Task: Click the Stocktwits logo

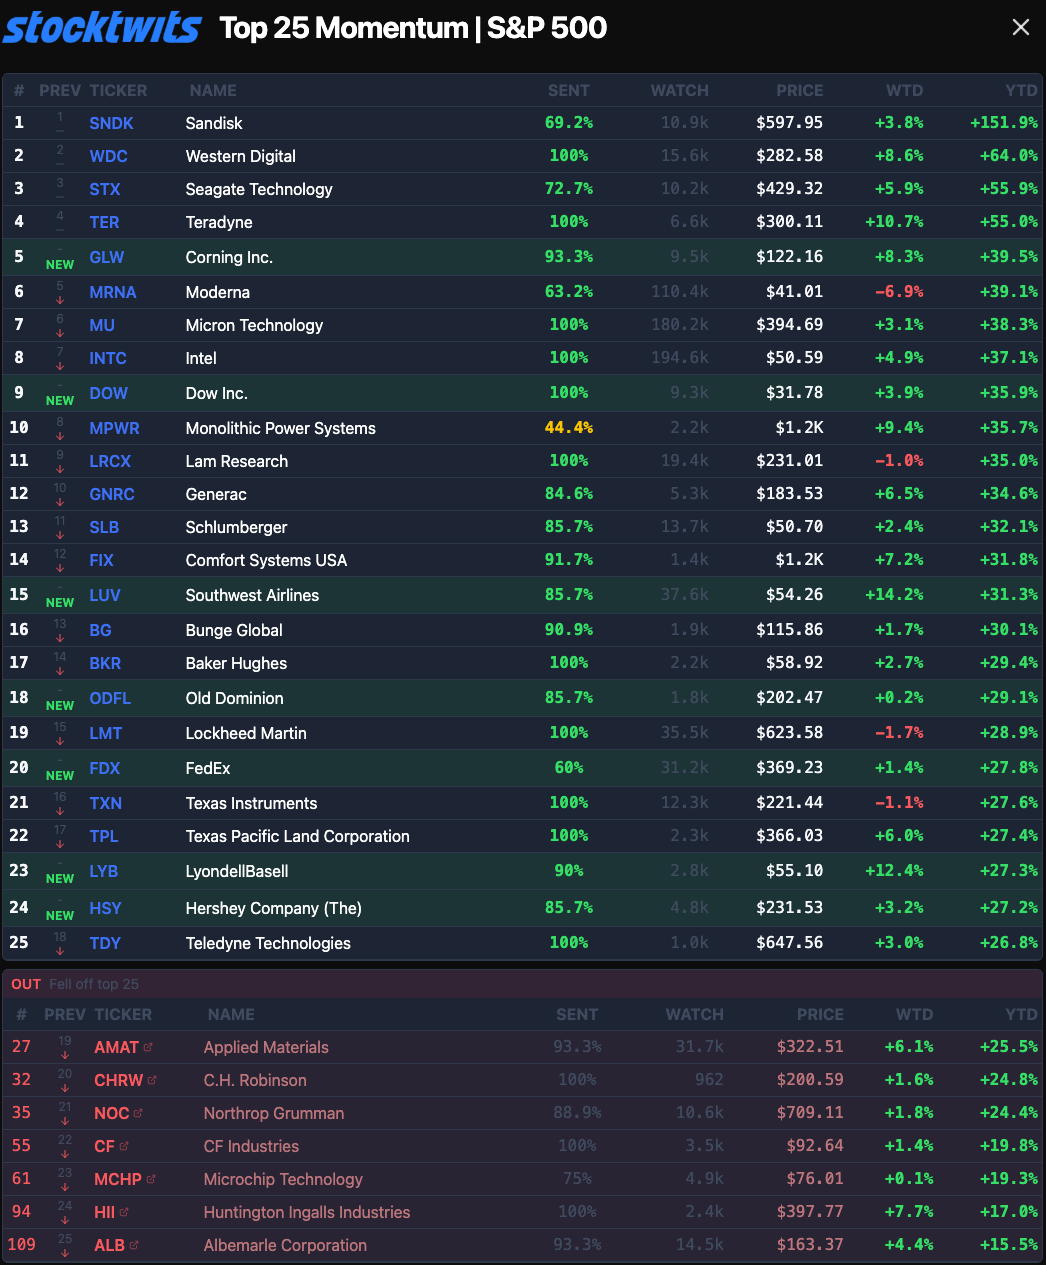Action: [102, 27]
